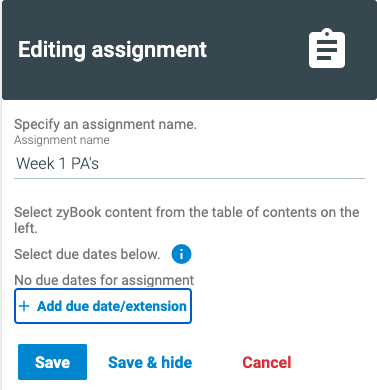Click the word 'left.' in the instructions
Viewport: 377px width, 390px height.
click(26, 229)
